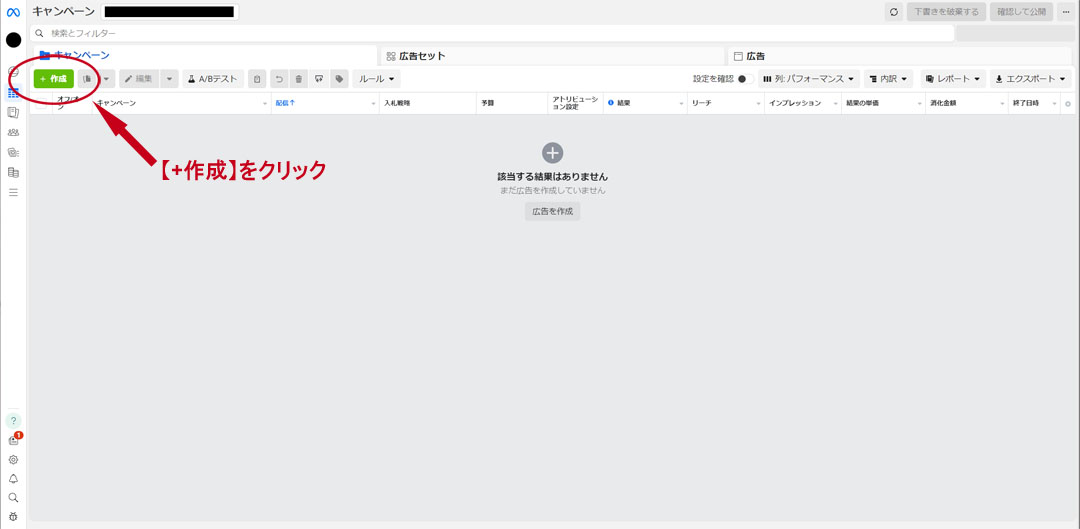Image resolution: width=1080 pixels, height=529 pixels.
Task: Click the 検索とフィルター search field
Action: coord(492,33)
